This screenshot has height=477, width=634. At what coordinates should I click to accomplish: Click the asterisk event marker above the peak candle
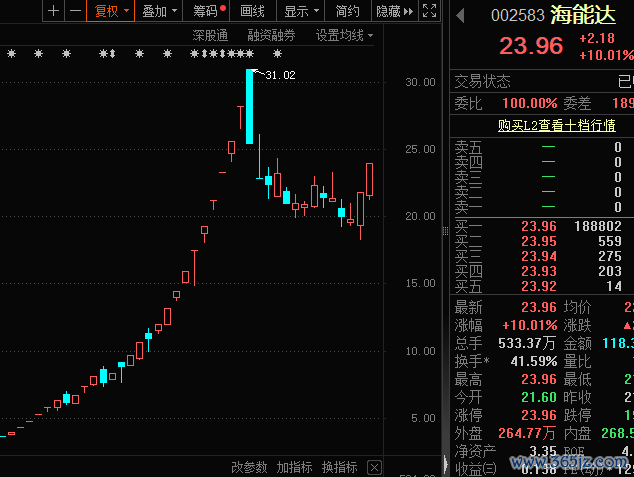click(250, 54)
